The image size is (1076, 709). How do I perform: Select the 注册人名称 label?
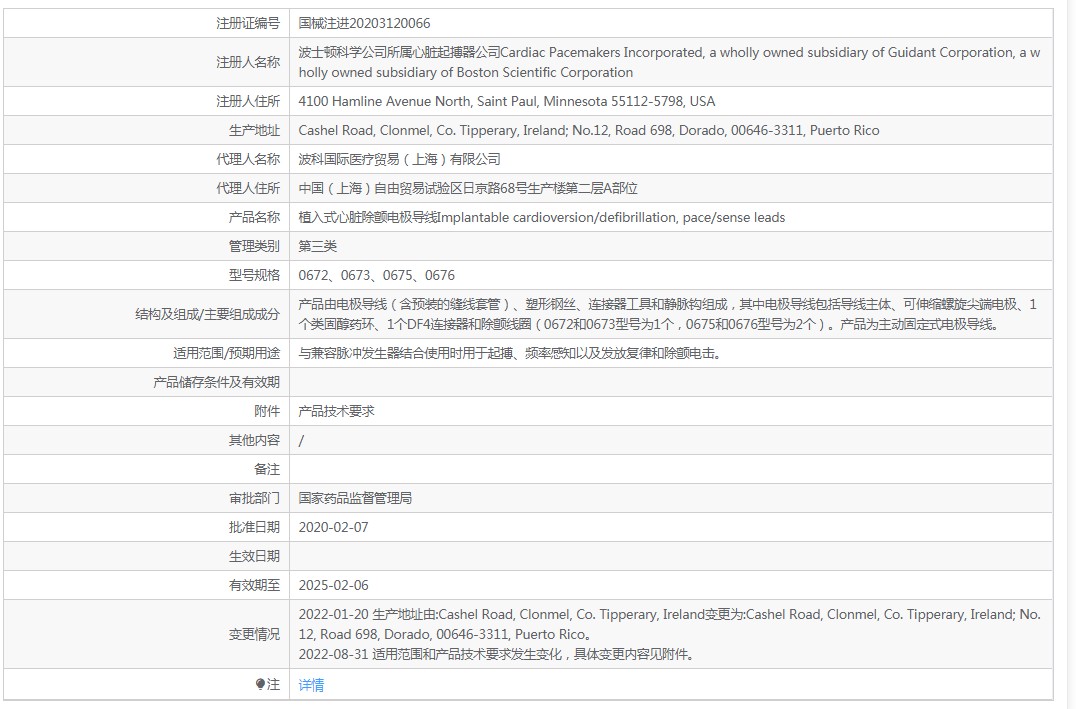click(248, 62)
